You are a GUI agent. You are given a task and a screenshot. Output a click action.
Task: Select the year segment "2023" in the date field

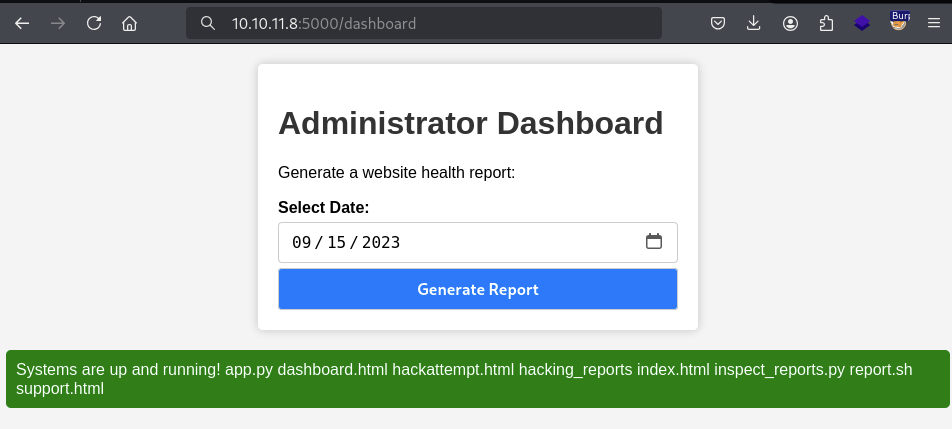381,242
